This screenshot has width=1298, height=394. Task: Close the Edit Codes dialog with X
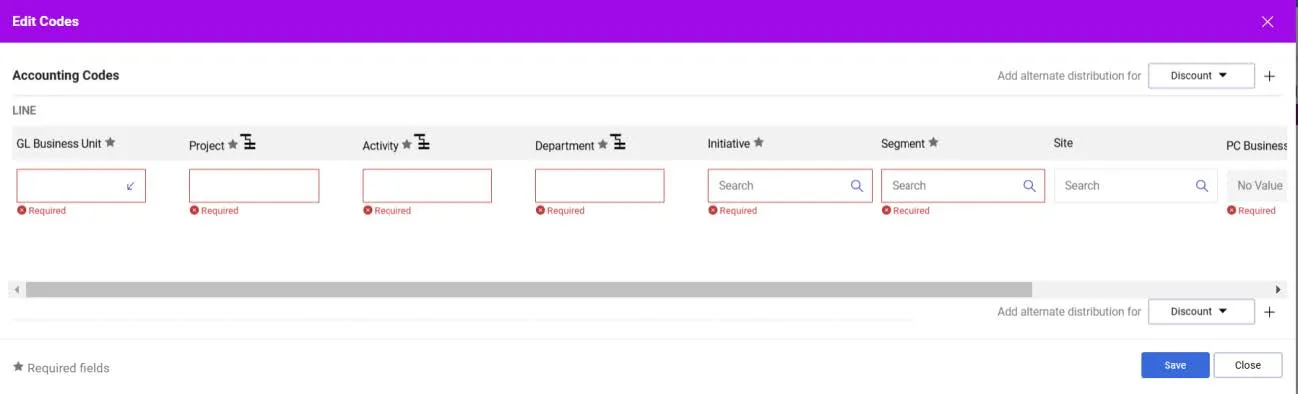[1268, 21]
